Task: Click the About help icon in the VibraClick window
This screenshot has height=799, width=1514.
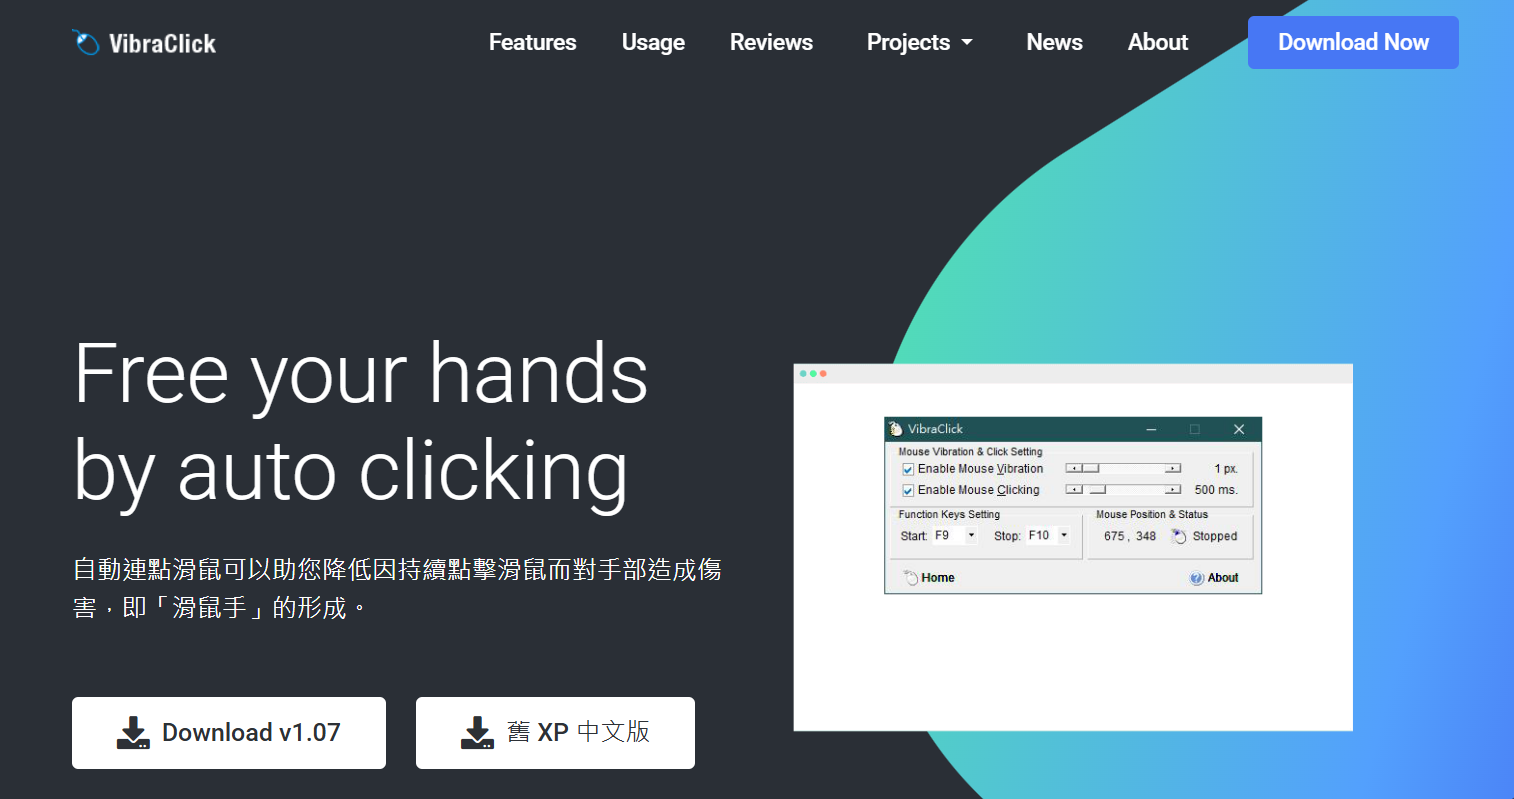Action: click(1196, 578)
